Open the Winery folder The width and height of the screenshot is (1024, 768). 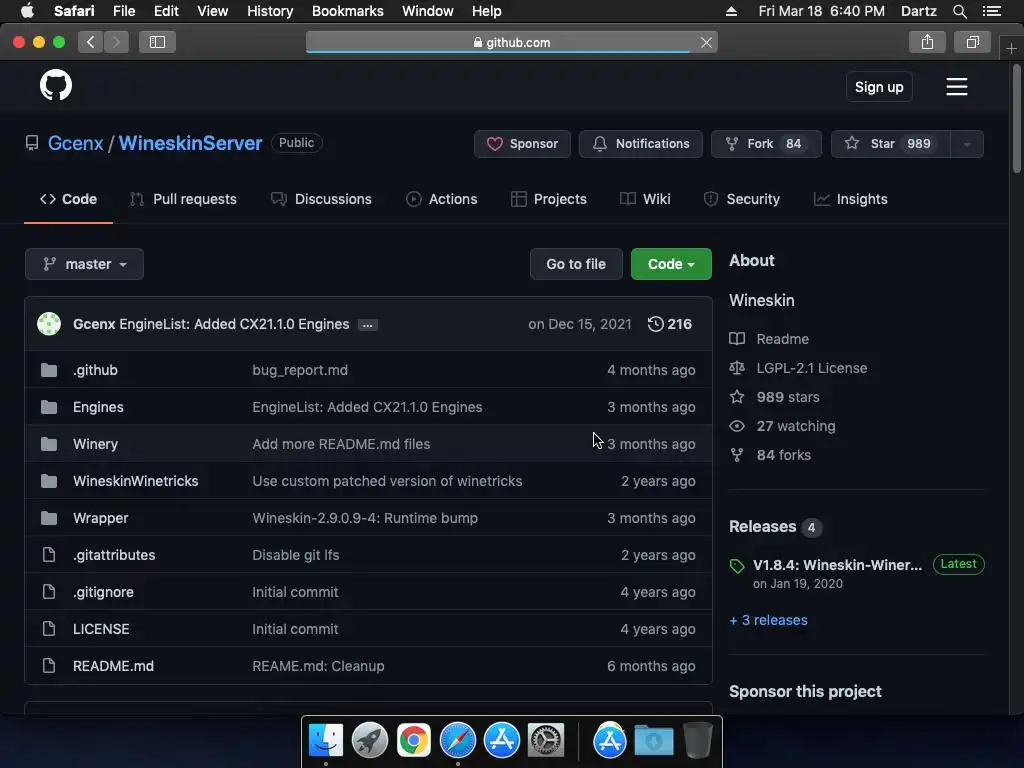click(x=95, y=444)
